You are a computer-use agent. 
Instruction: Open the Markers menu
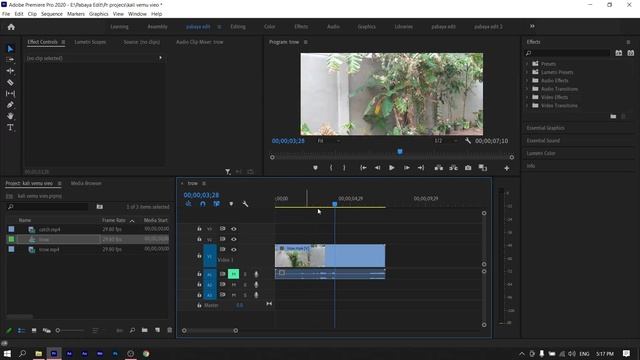(x=76, y=14)
